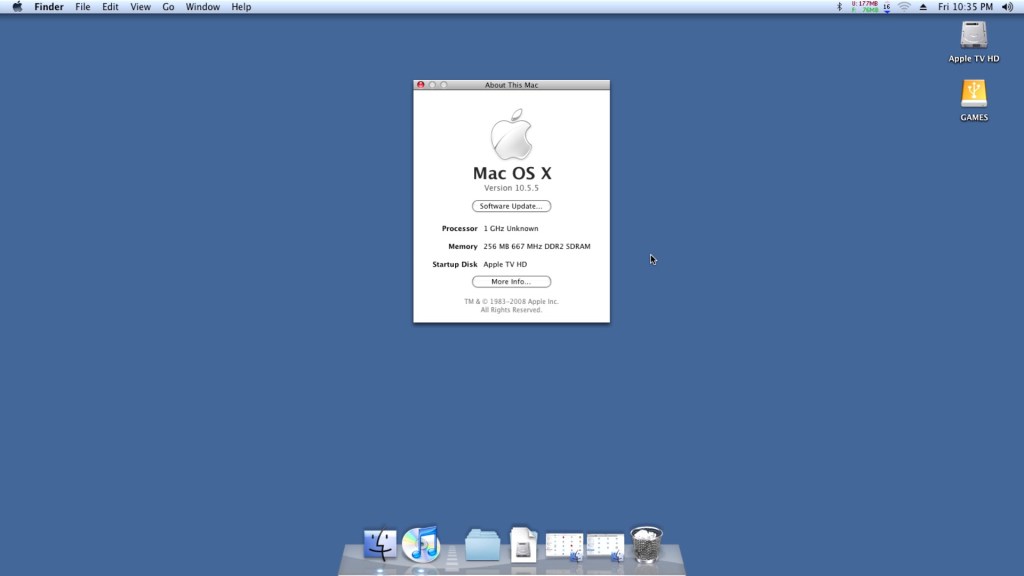This screenshot has height=576, width=1024.
Task: Open the Window menu
Action: (202, 7)
